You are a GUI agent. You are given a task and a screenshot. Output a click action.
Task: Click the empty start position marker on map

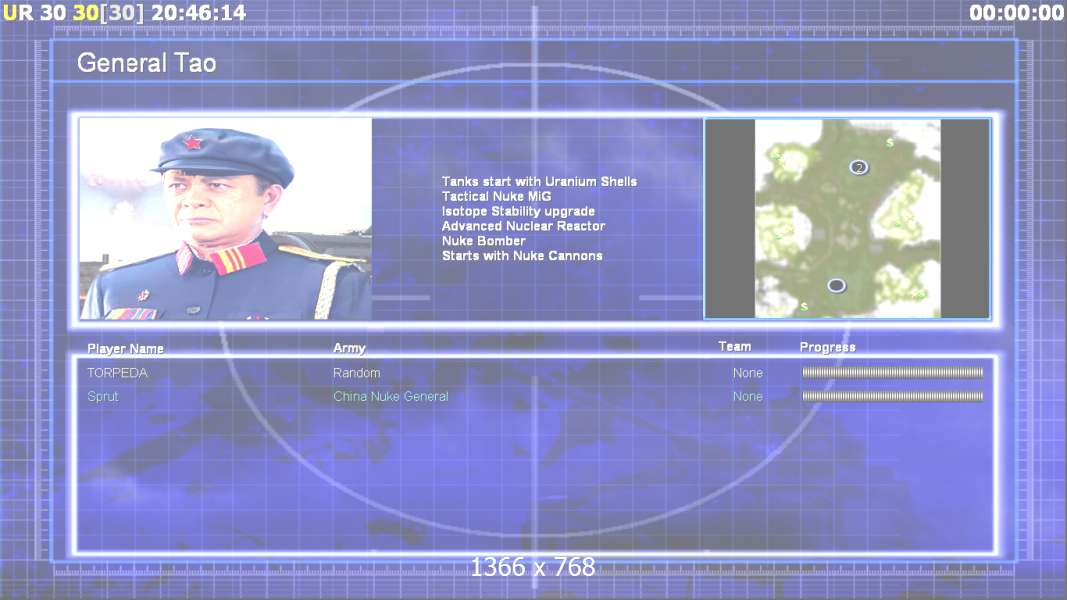pyautogui.click(x=836, y=286)
